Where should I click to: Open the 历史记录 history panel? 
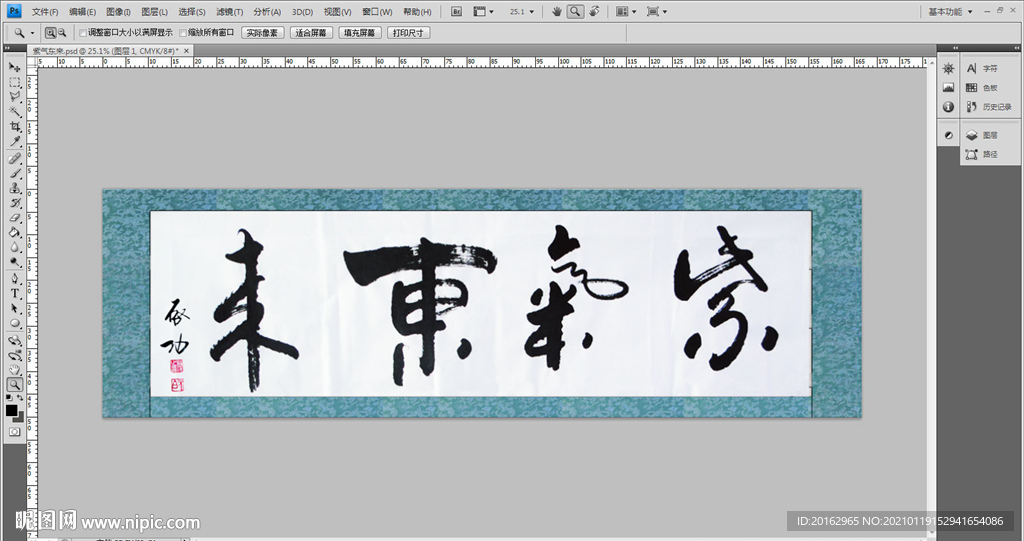tap(989, 107)
